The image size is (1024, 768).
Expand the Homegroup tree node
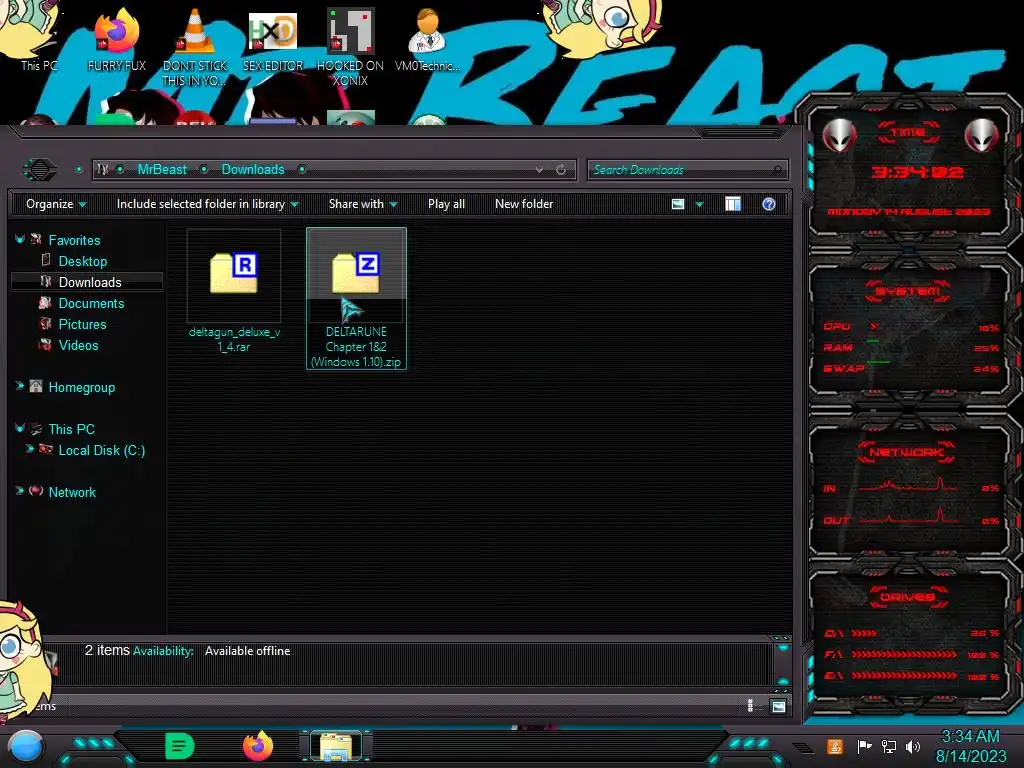(x=20, y=387)
